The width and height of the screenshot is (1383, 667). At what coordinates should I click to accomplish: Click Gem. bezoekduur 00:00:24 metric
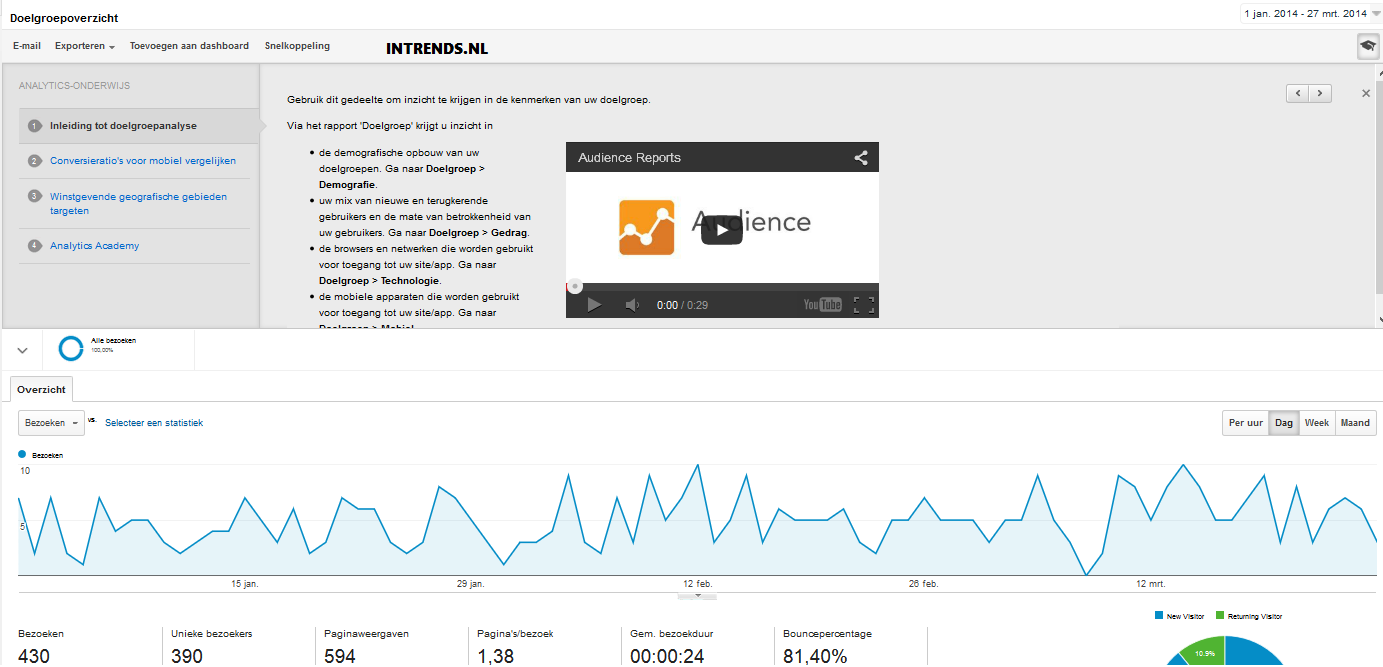(672, 647)
